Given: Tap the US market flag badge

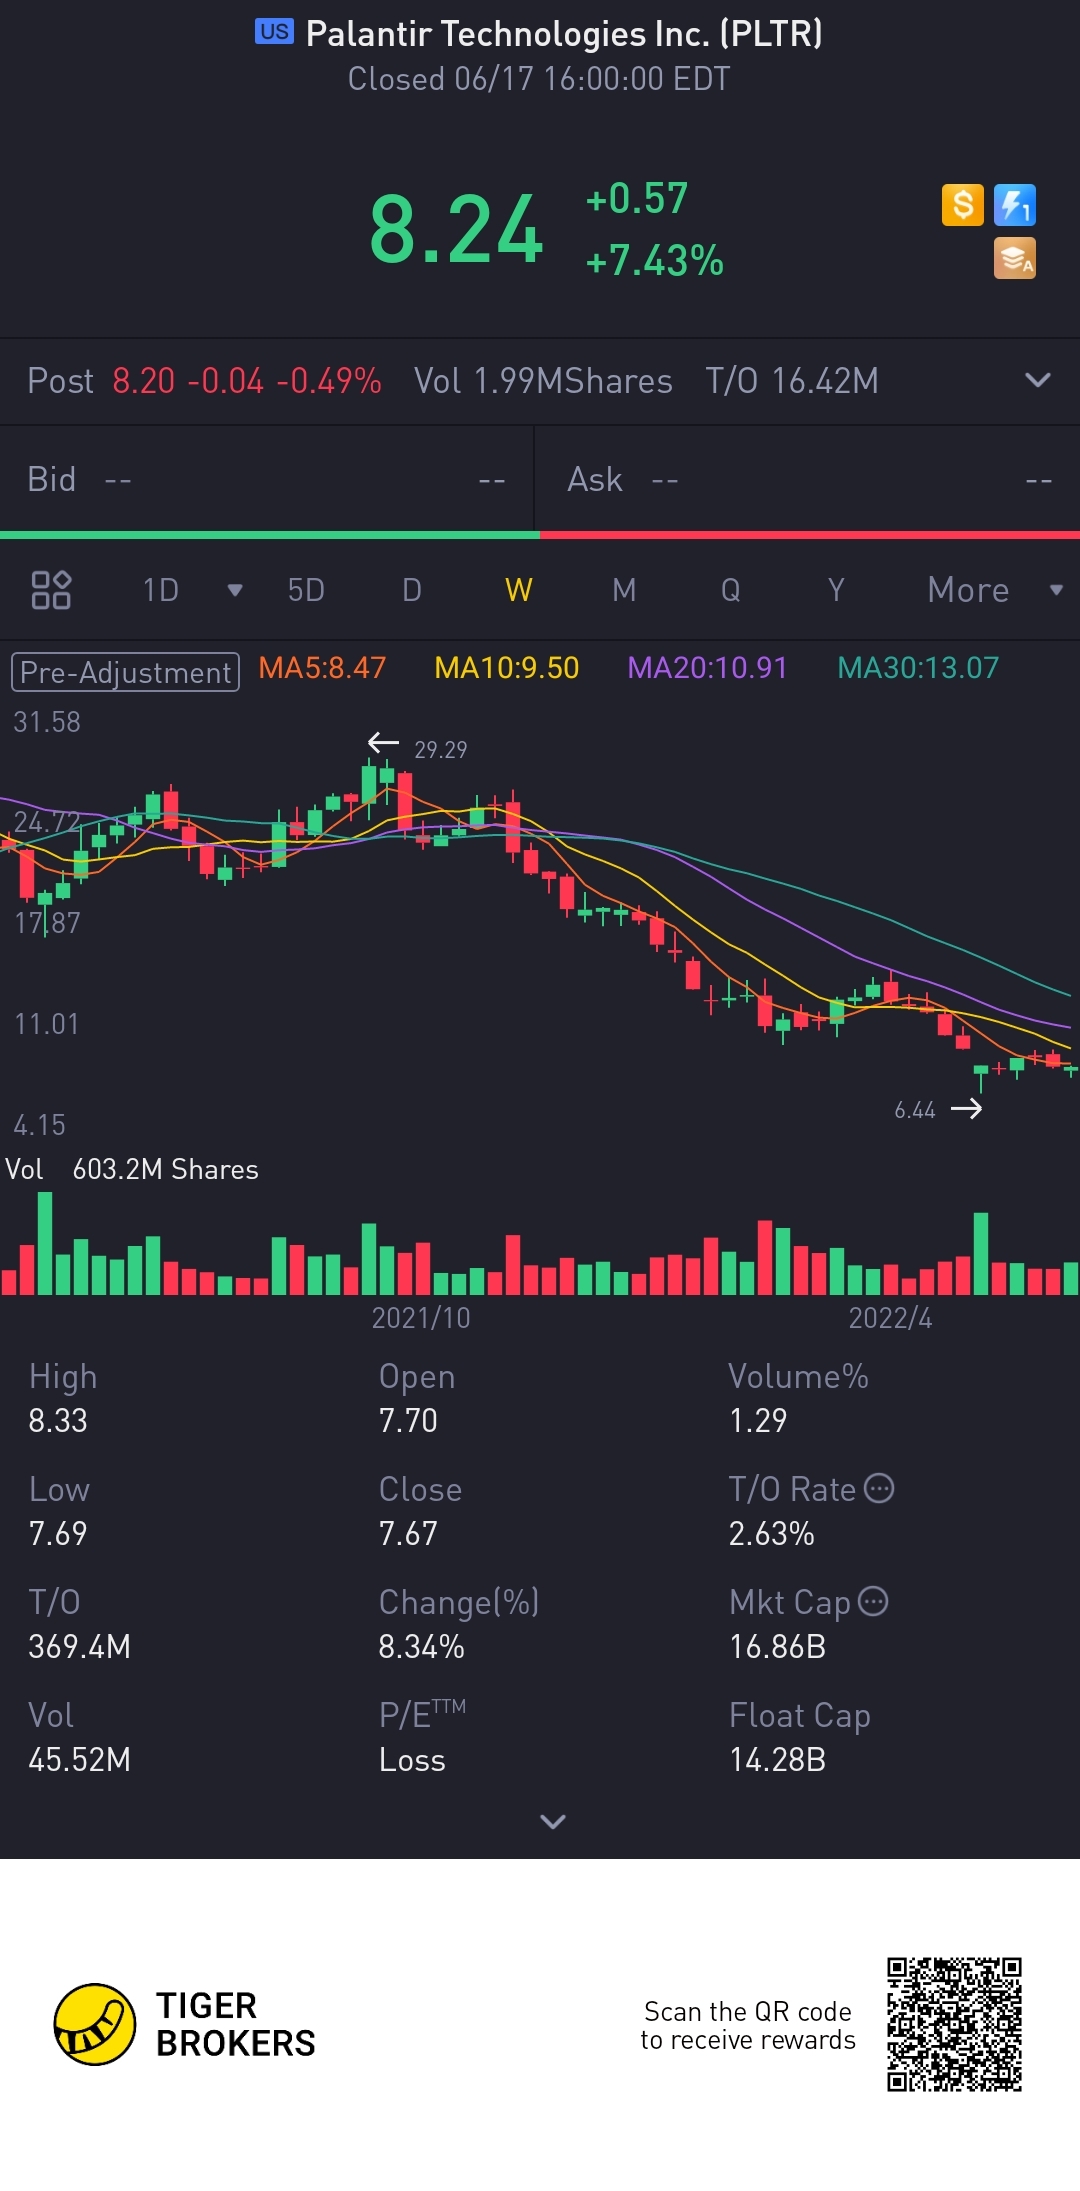Looking at the screenshot, I should pos(274,32).
